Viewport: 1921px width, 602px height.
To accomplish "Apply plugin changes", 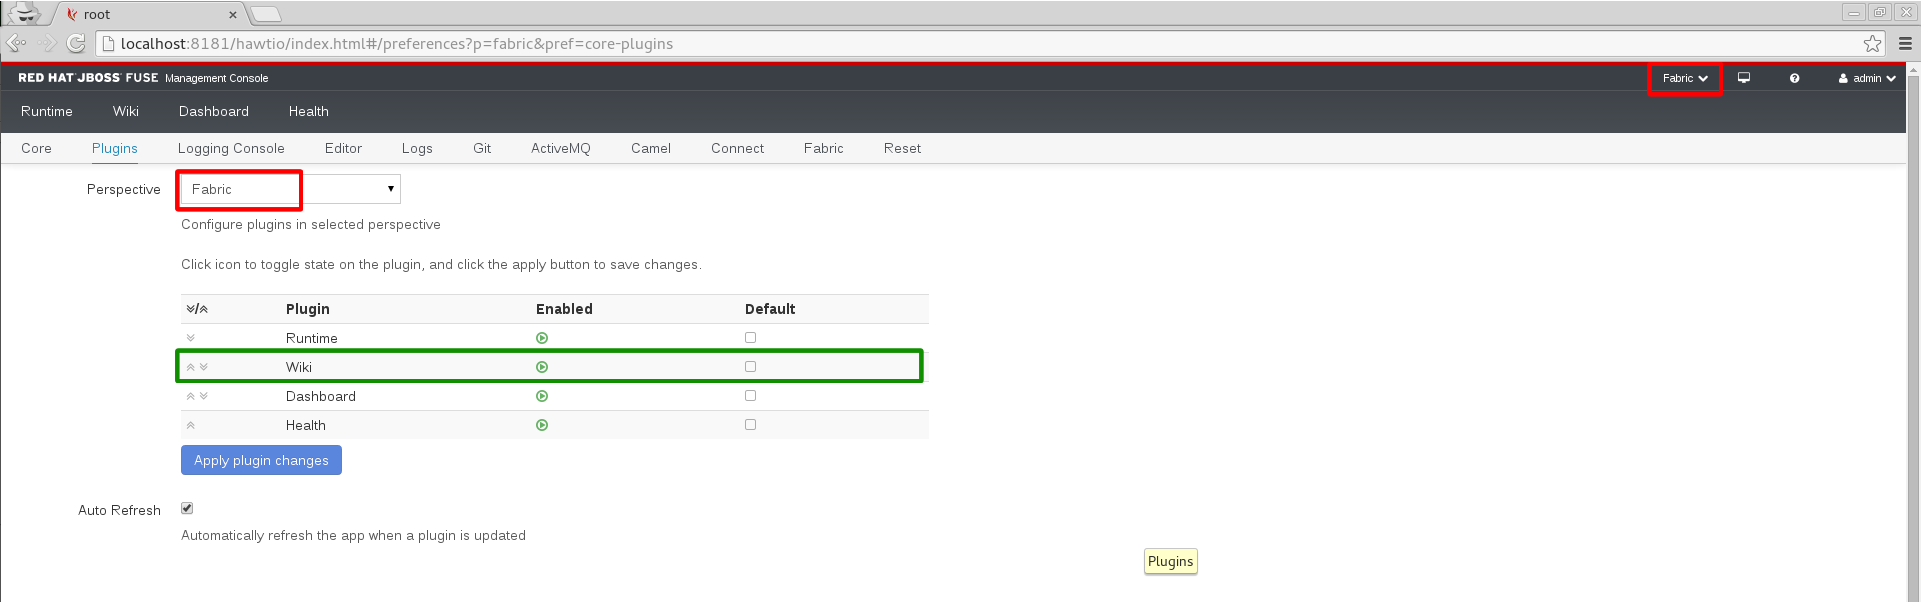I will (x=261, y=460).
